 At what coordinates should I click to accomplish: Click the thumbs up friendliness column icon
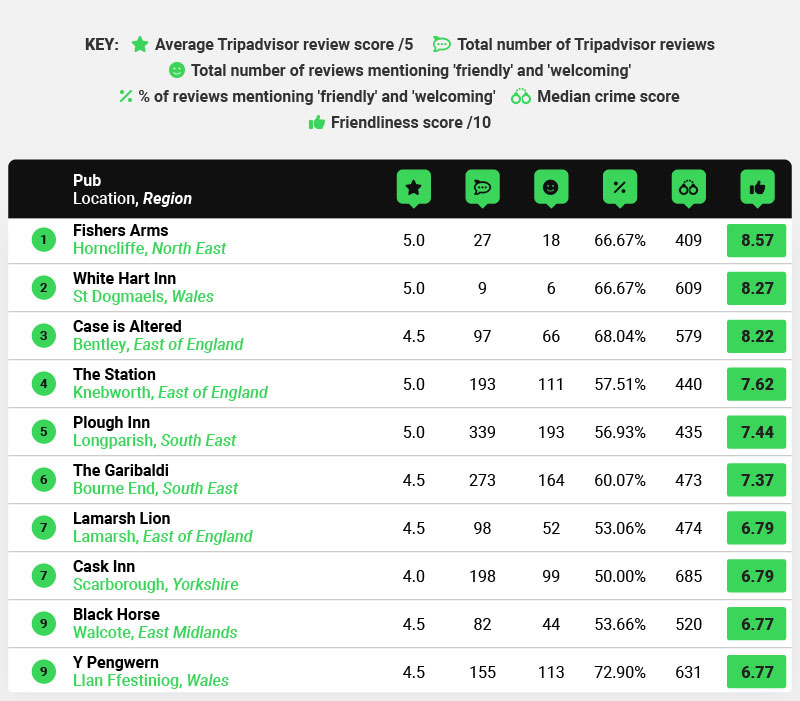pos(757,187)
